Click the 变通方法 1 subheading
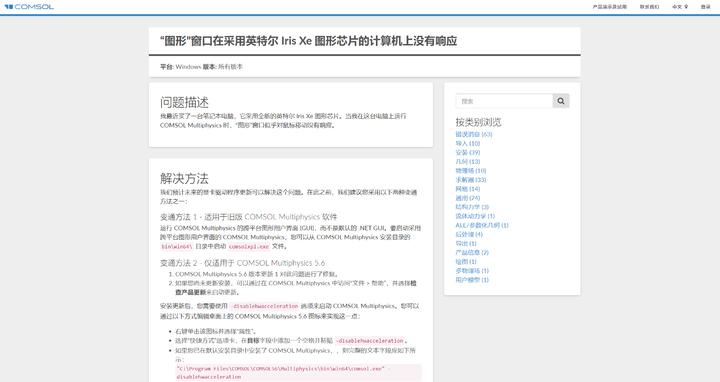Screen dimensions: 720x382 (x=248, y=217)
